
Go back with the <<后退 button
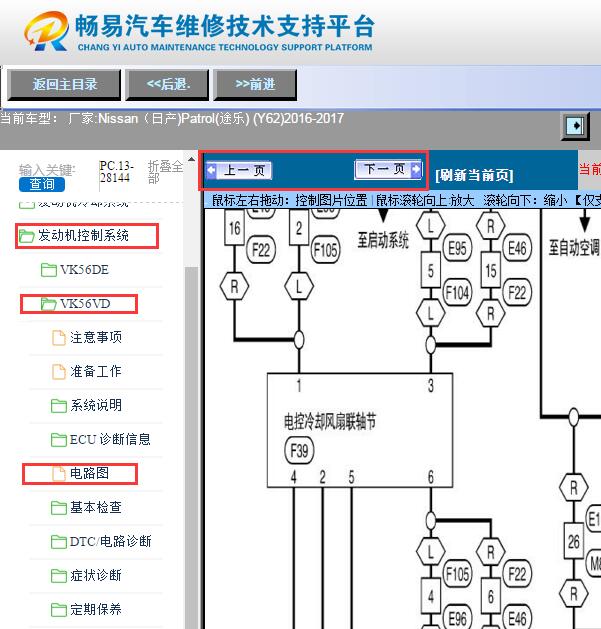[x=167, y=85]
